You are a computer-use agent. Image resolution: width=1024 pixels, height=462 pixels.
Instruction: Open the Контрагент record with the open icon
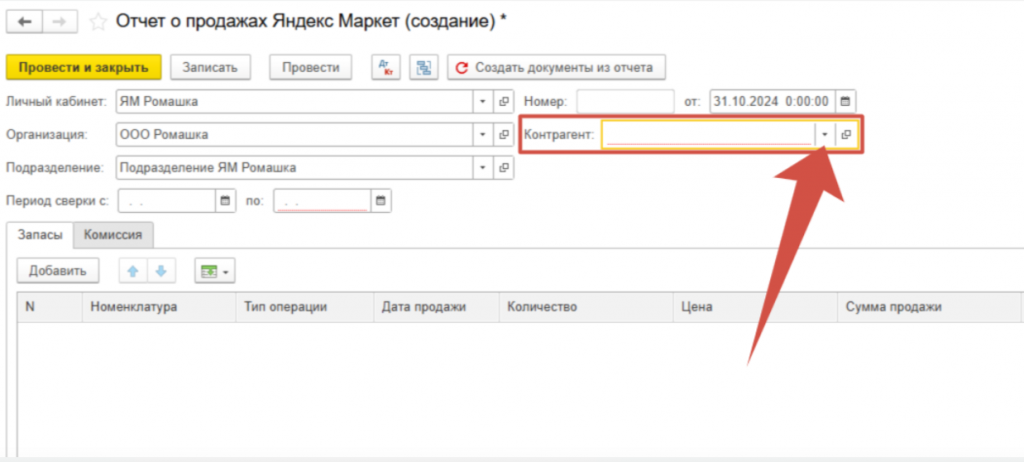pos(846,134)
